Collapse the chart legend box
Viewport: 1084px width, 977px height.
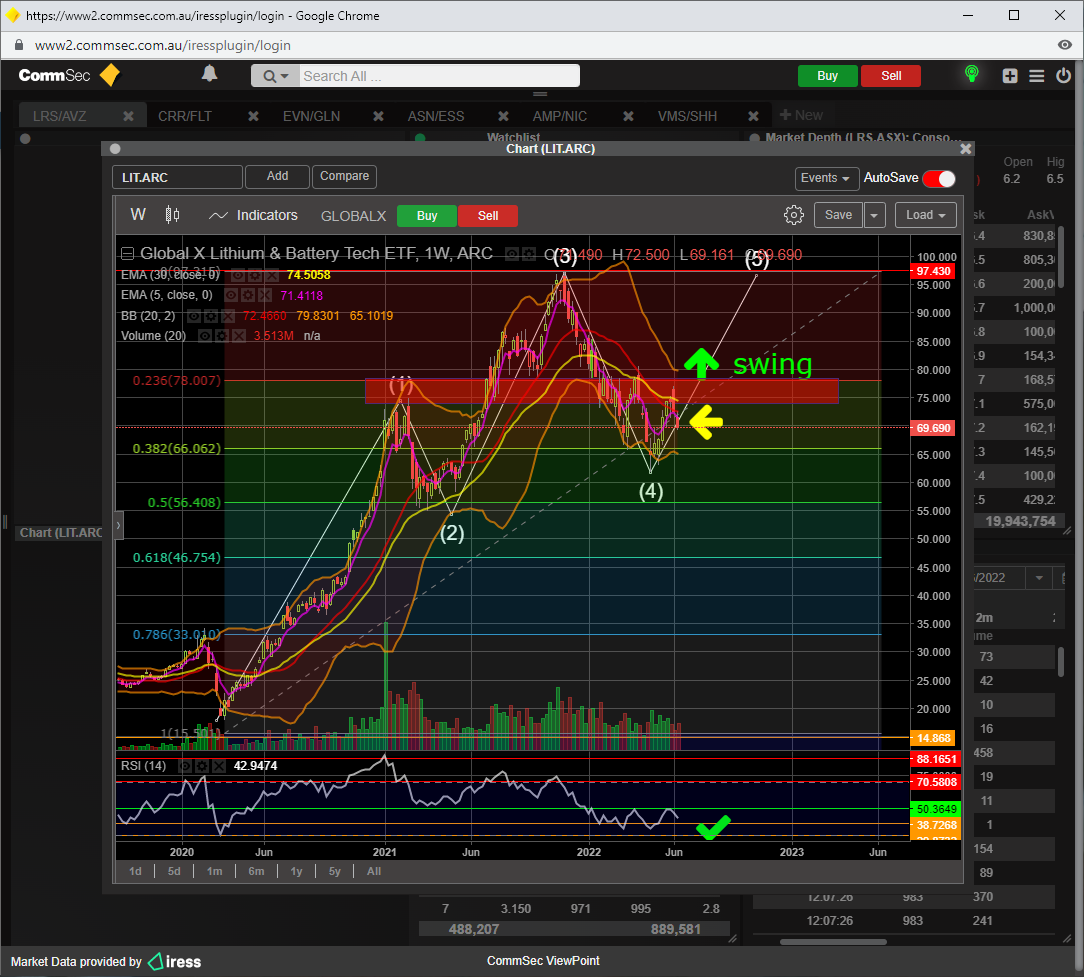tap(127, 254)
